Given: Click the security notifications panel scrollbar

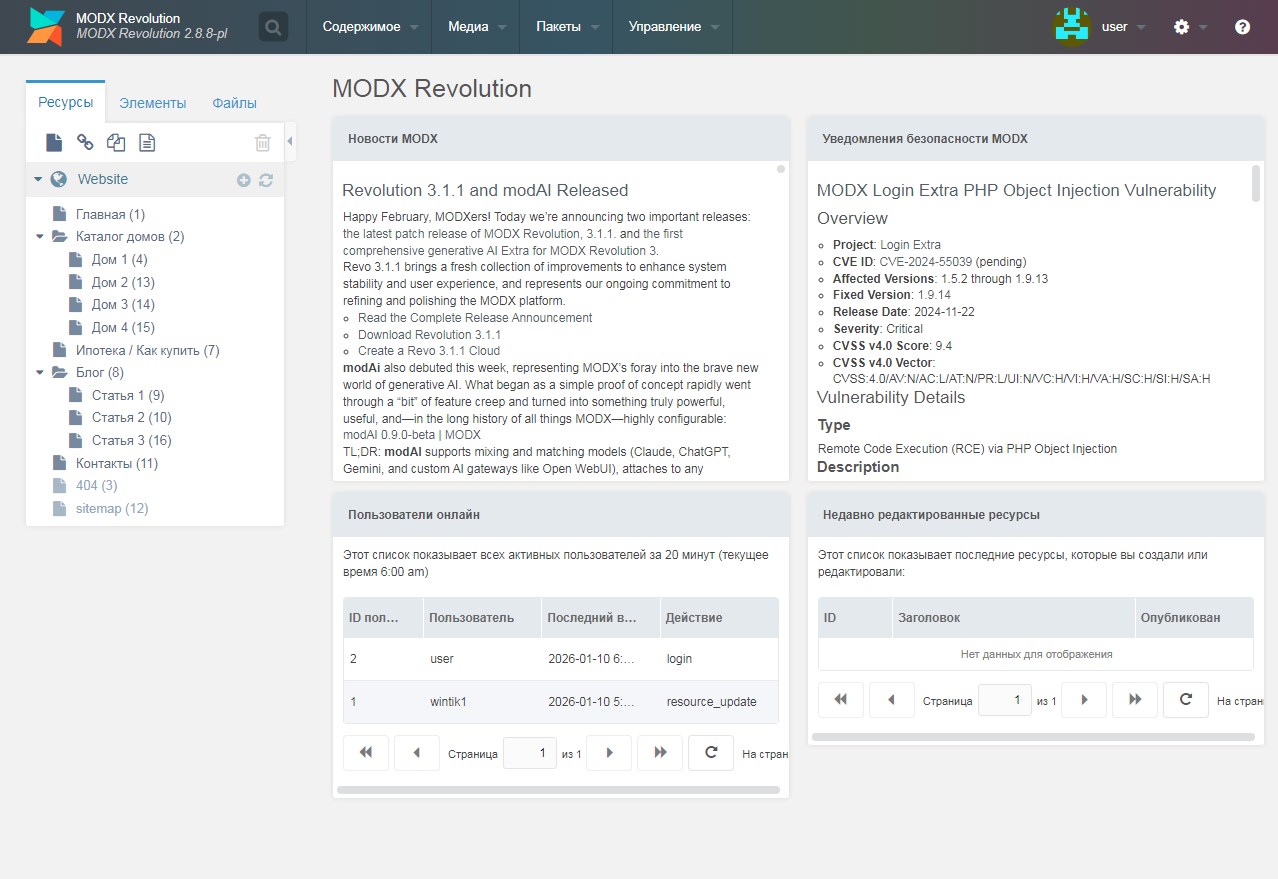Looking at the screenshot, I should coord(1256,184).
